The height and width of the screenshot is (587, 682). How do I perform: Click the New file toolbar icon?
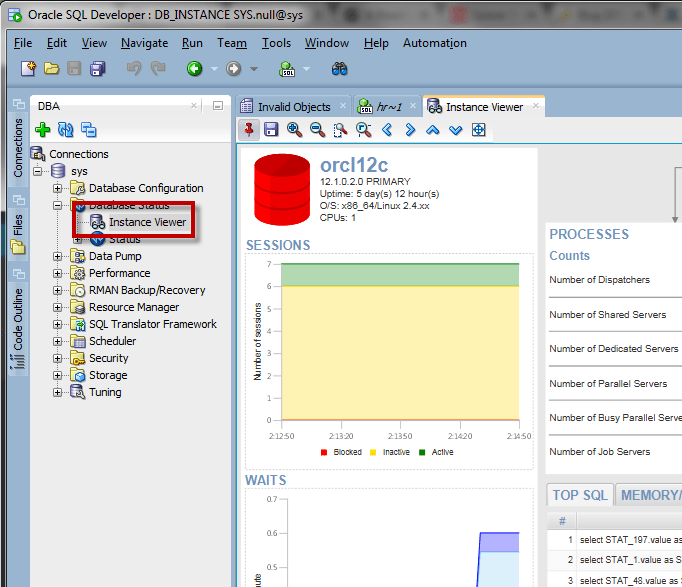29,69
